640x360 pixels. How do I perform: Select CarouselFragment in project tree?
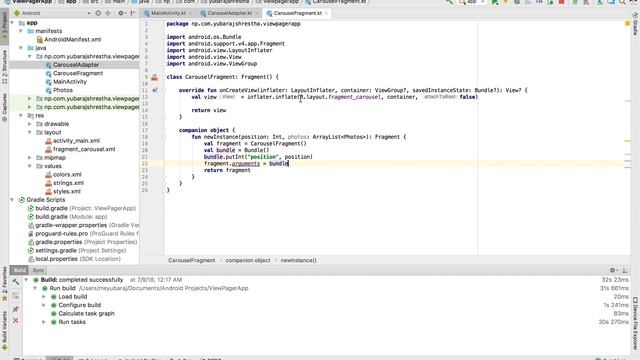[x=78, y=73]
